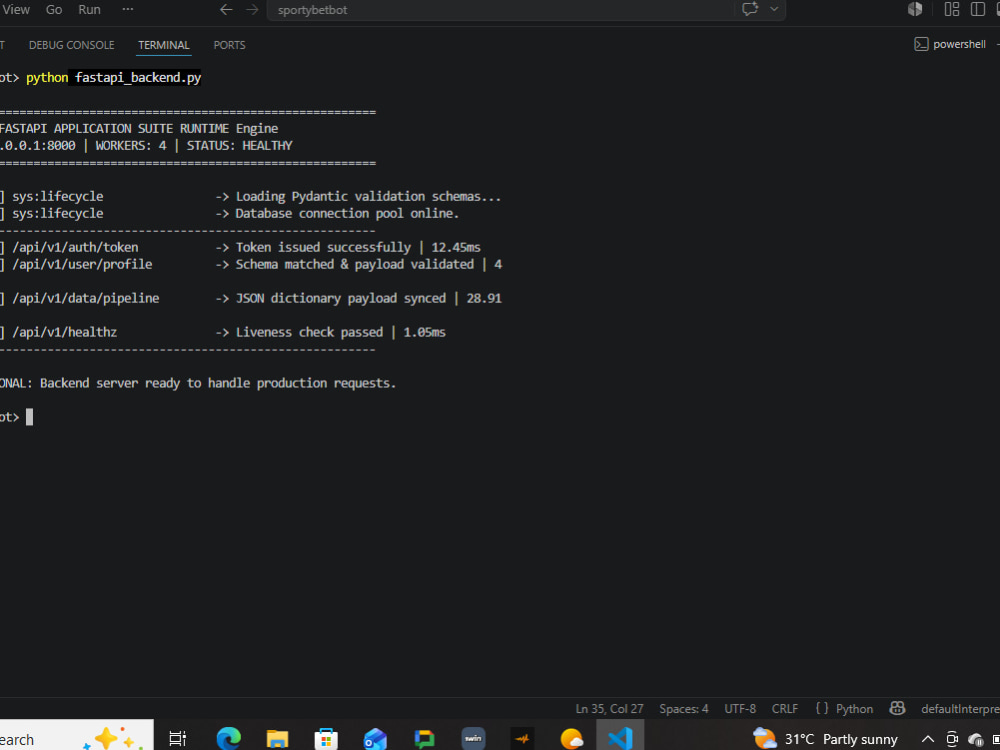
Task: Show hidden icons with the tray chevron
Action: tap(928, 739)
